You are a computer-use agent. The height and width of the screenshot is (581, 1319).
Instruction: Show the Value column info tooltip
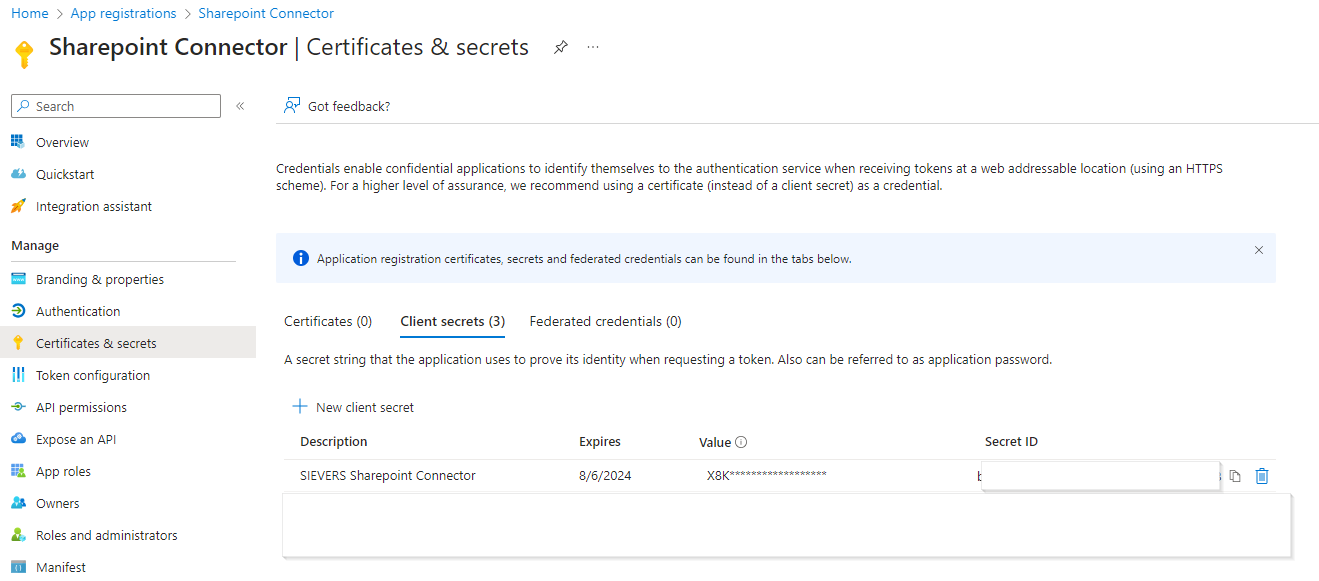[x=739, y=440]
